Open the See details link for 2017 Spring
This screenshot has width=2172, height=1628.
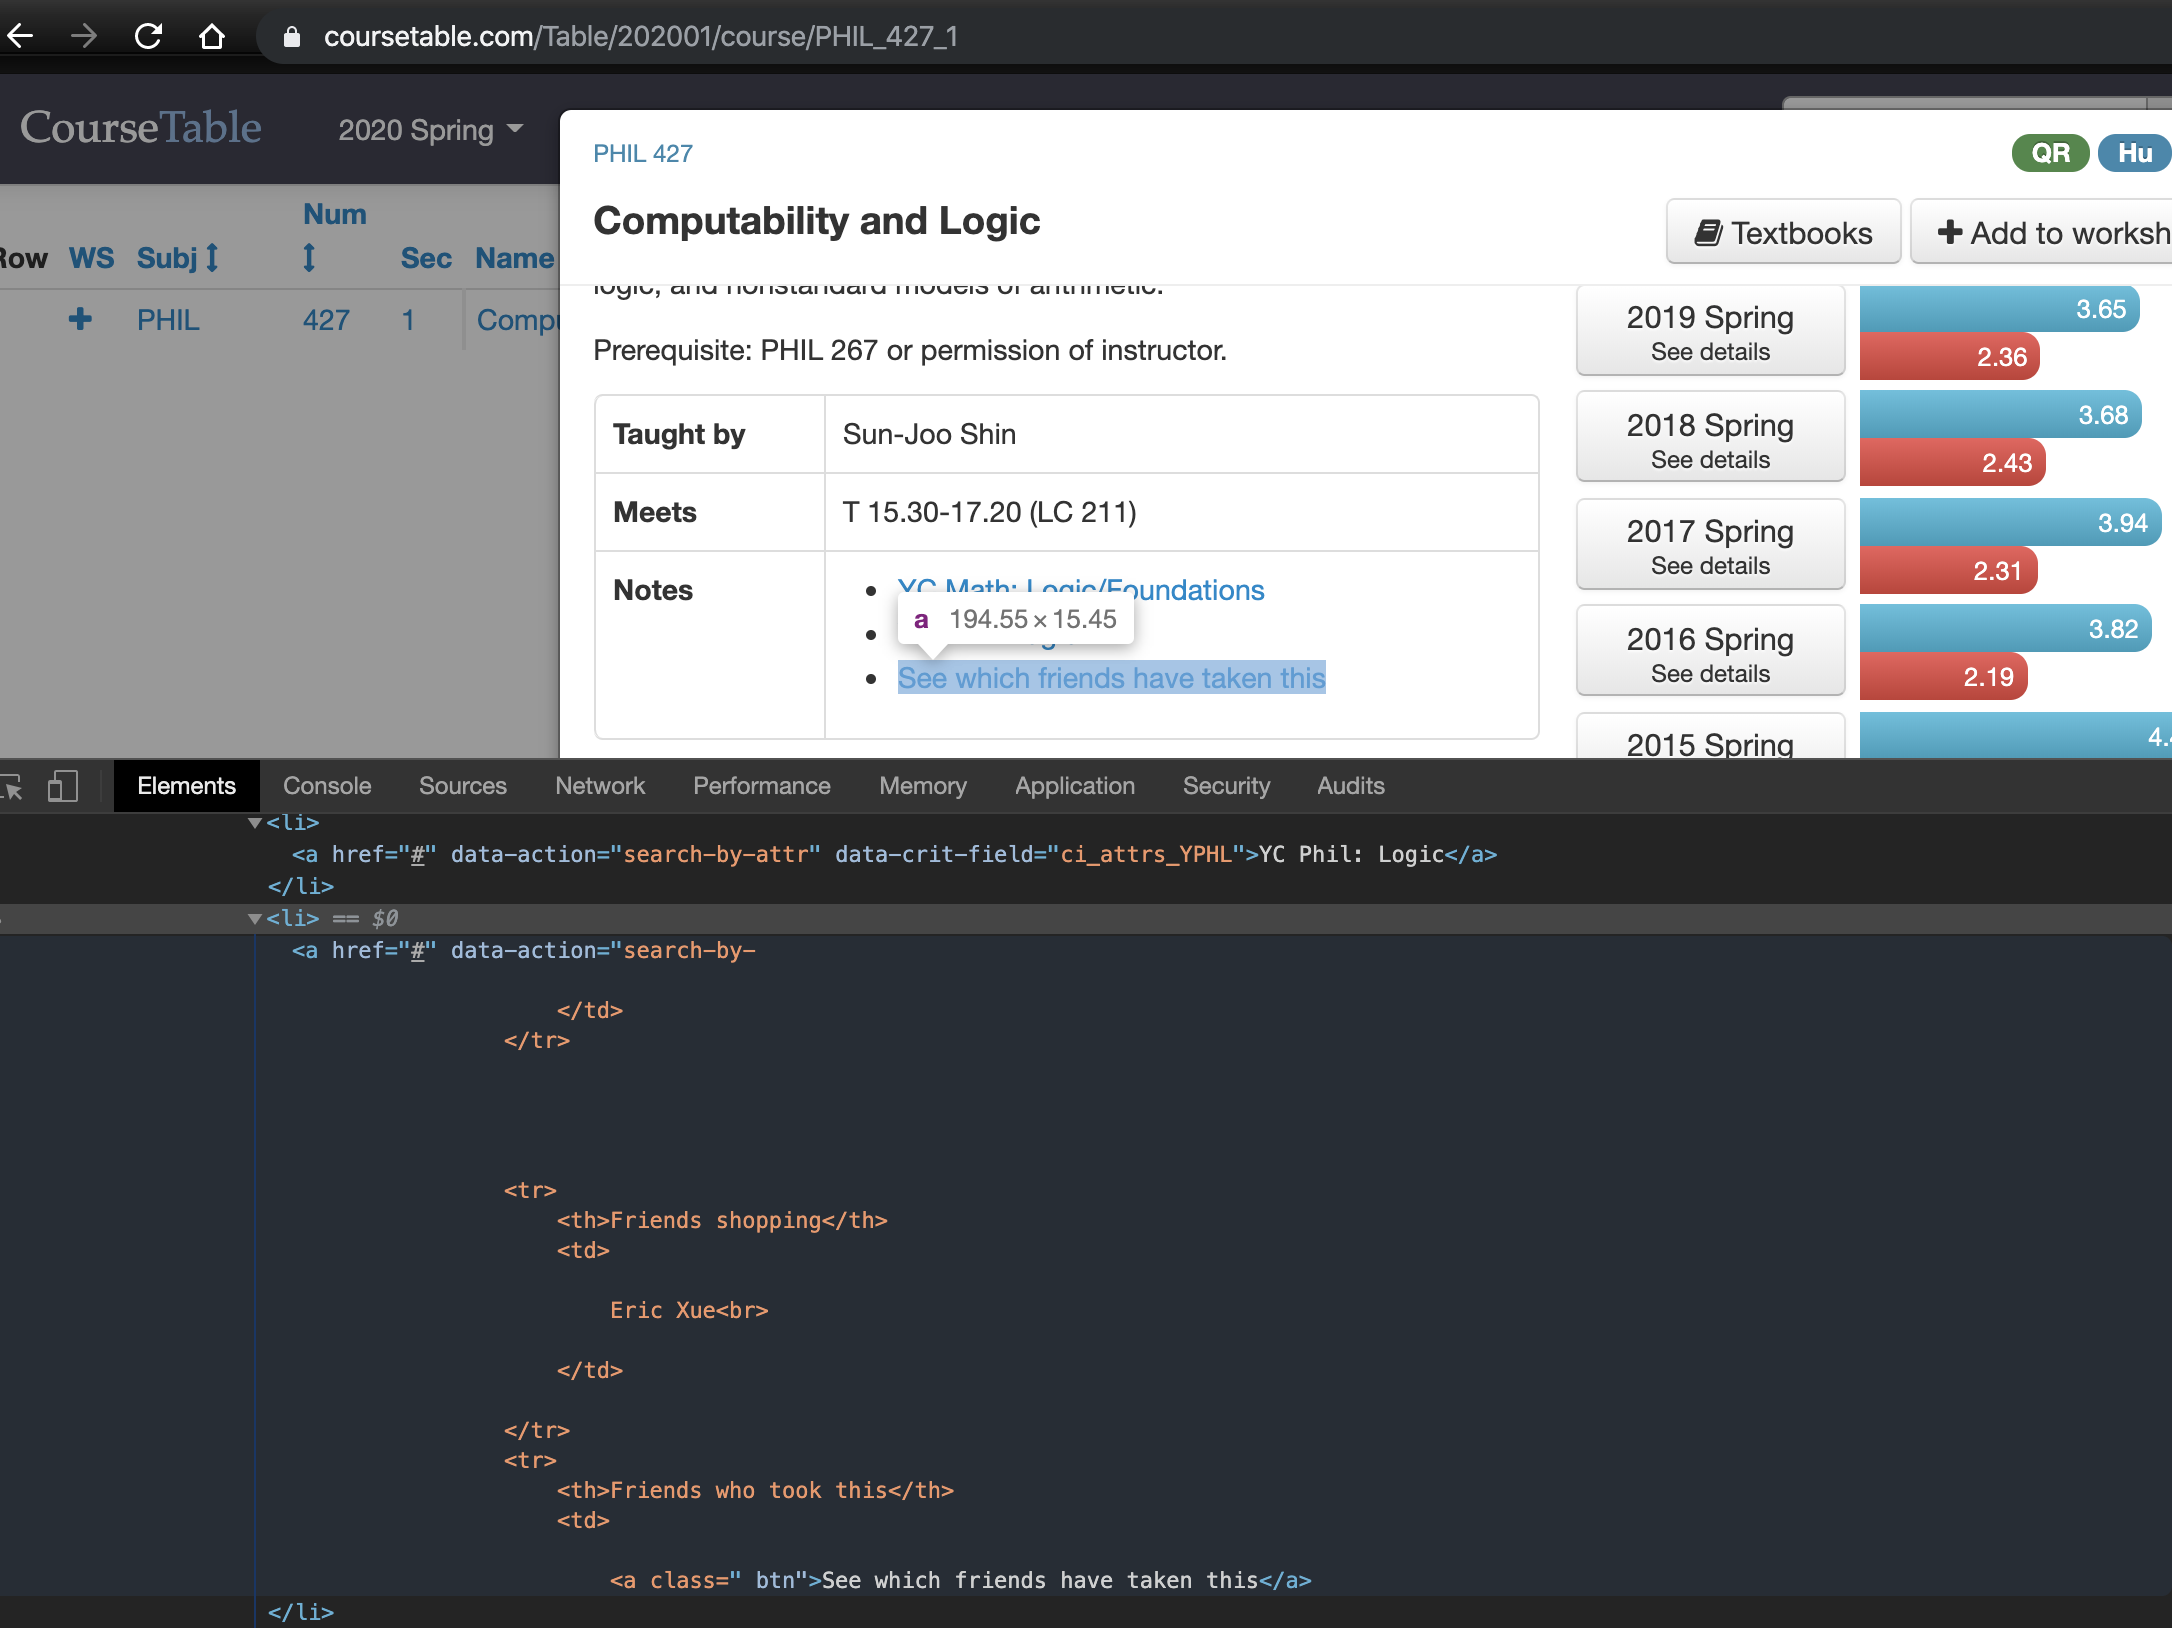[1708, 565]
